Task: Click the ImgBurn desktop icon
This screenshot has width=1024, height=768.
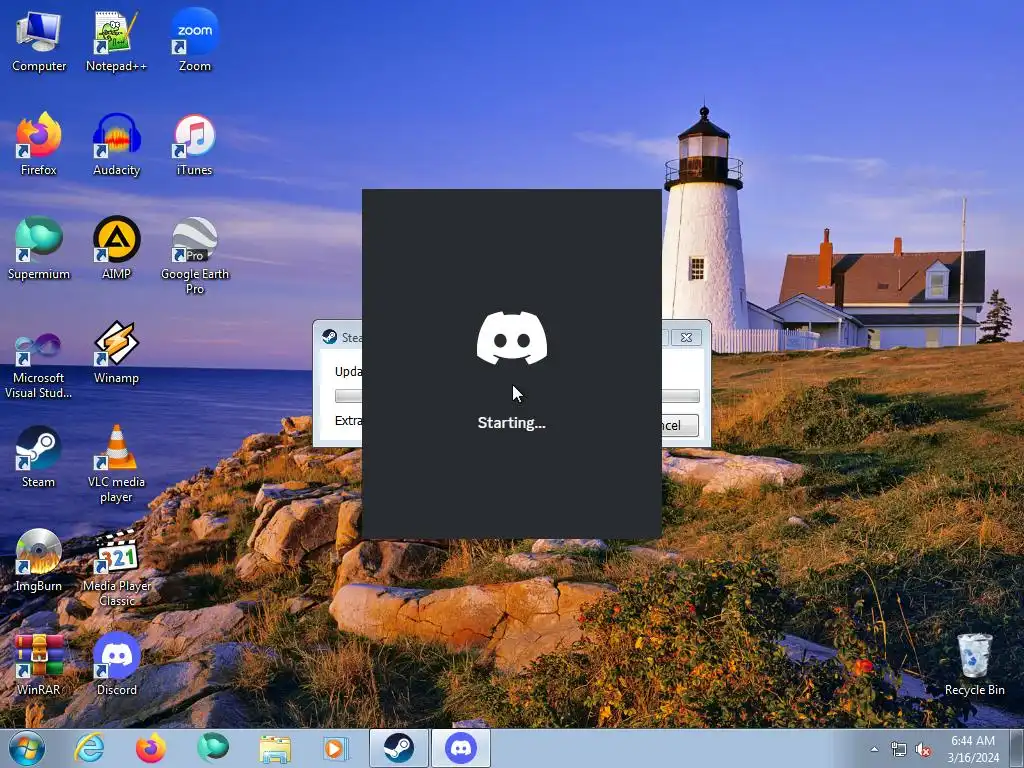Action: pyautogui.click(x=39, y=560)
